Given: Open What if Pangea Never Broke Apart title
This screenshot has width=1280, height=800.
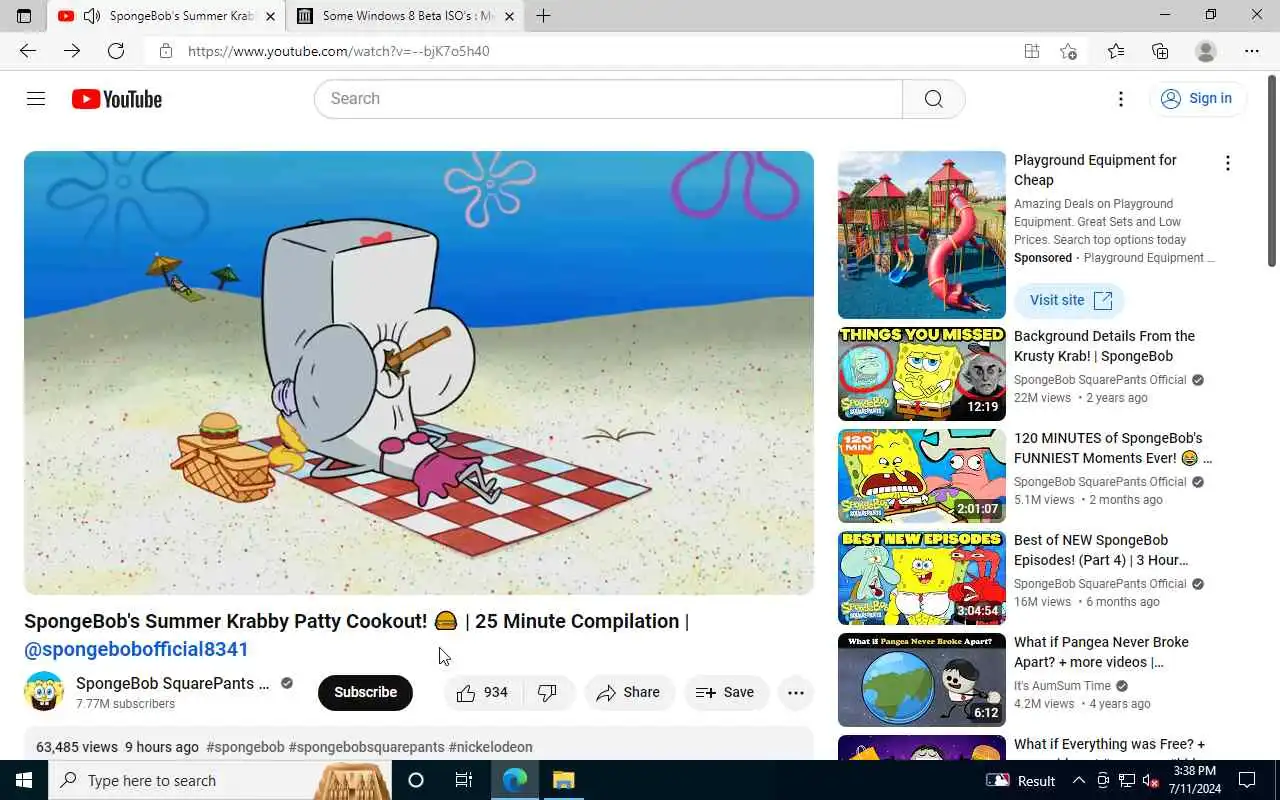Looking at the screenshot, I should (x=1101, y=652).
